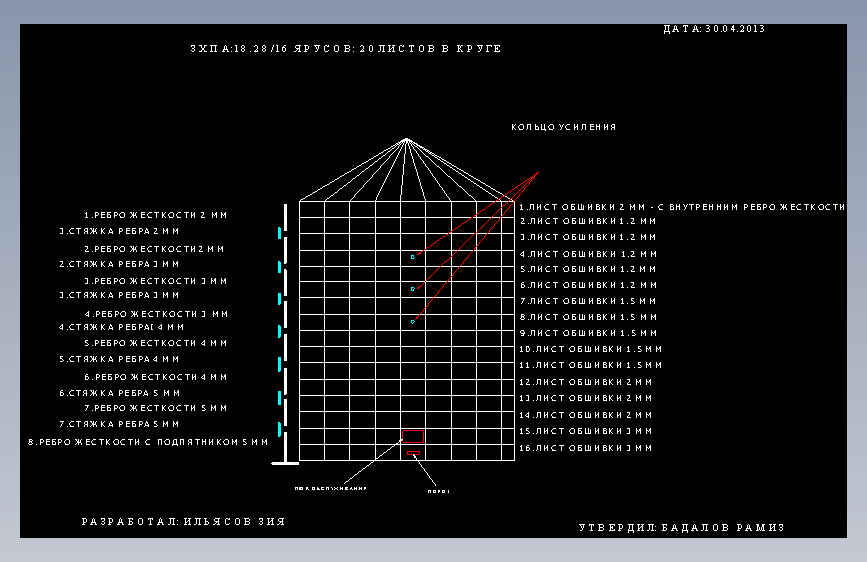Select the title text 'ЗХПА:18.28/16 ЯРУСОВ: 20 ЛИСТОВ В КРУГЕ'
Image resolution: width=867 pixels, height=562 pixels.
click(346, 49)
